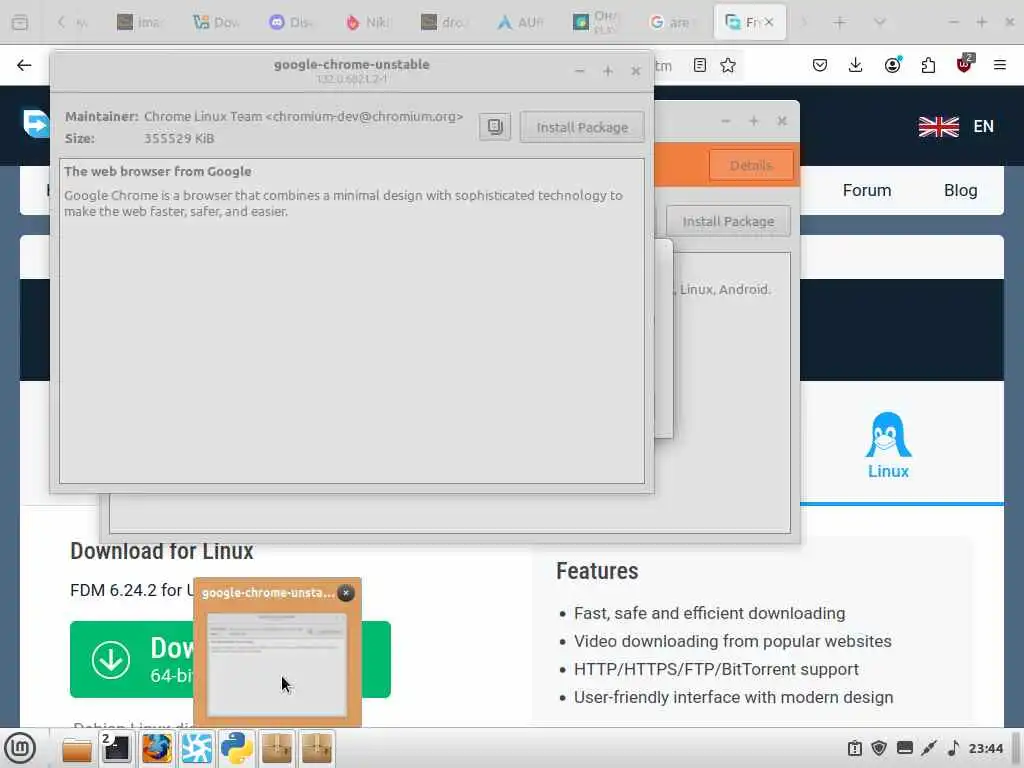1024x768 pixels.
Task: Click the second package installer taskbar icon
Action: click(317, 748)
